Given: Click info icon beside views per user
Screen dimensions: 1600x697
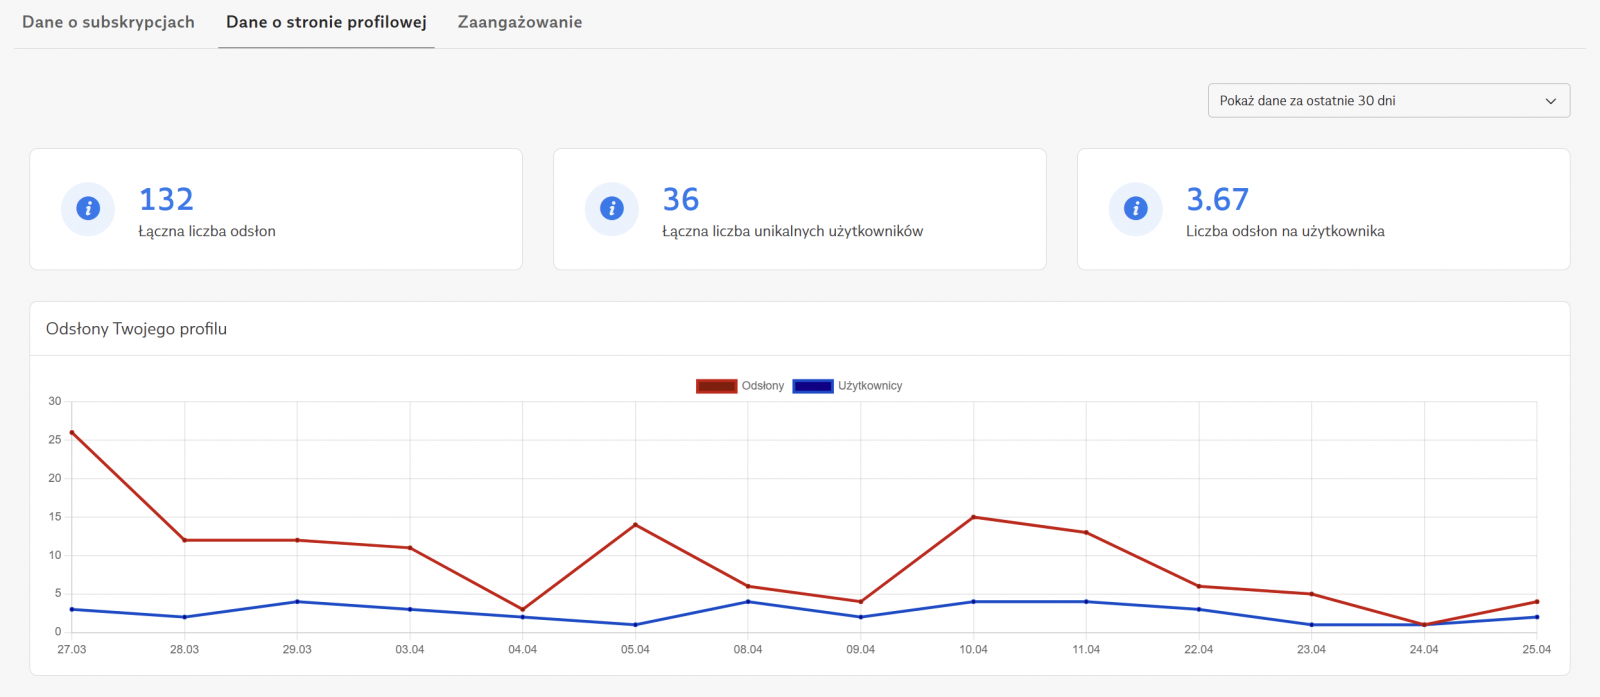Looking at the screenshot, I should click(x=1135, y=208).
